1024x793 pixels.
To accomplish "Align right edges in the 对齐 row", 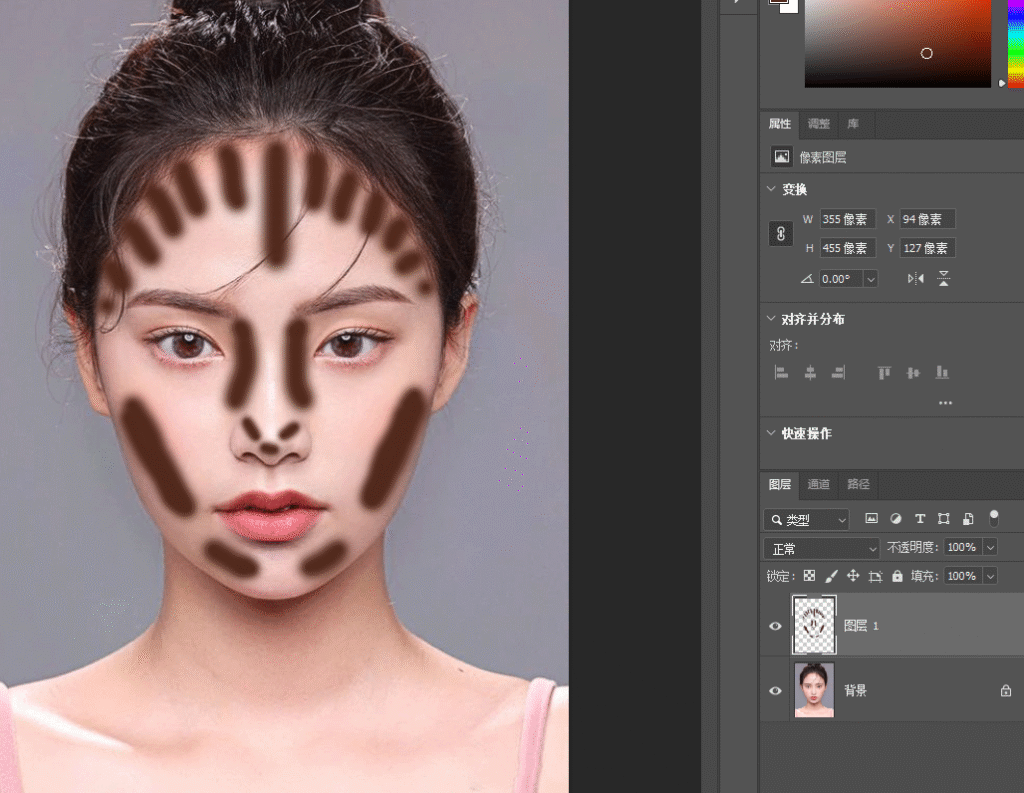I will click(x=839, y=372).
